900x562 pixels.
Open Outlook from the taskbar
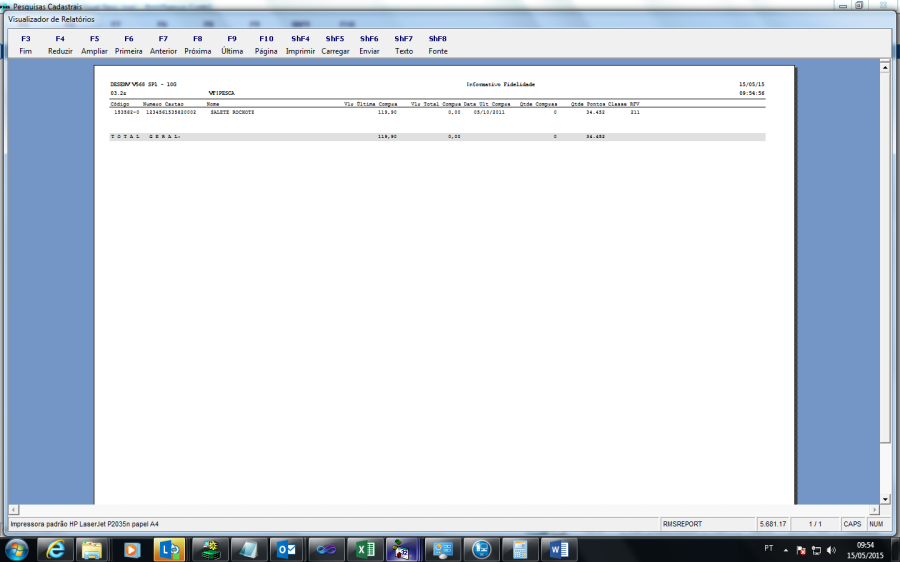(286, 550)
